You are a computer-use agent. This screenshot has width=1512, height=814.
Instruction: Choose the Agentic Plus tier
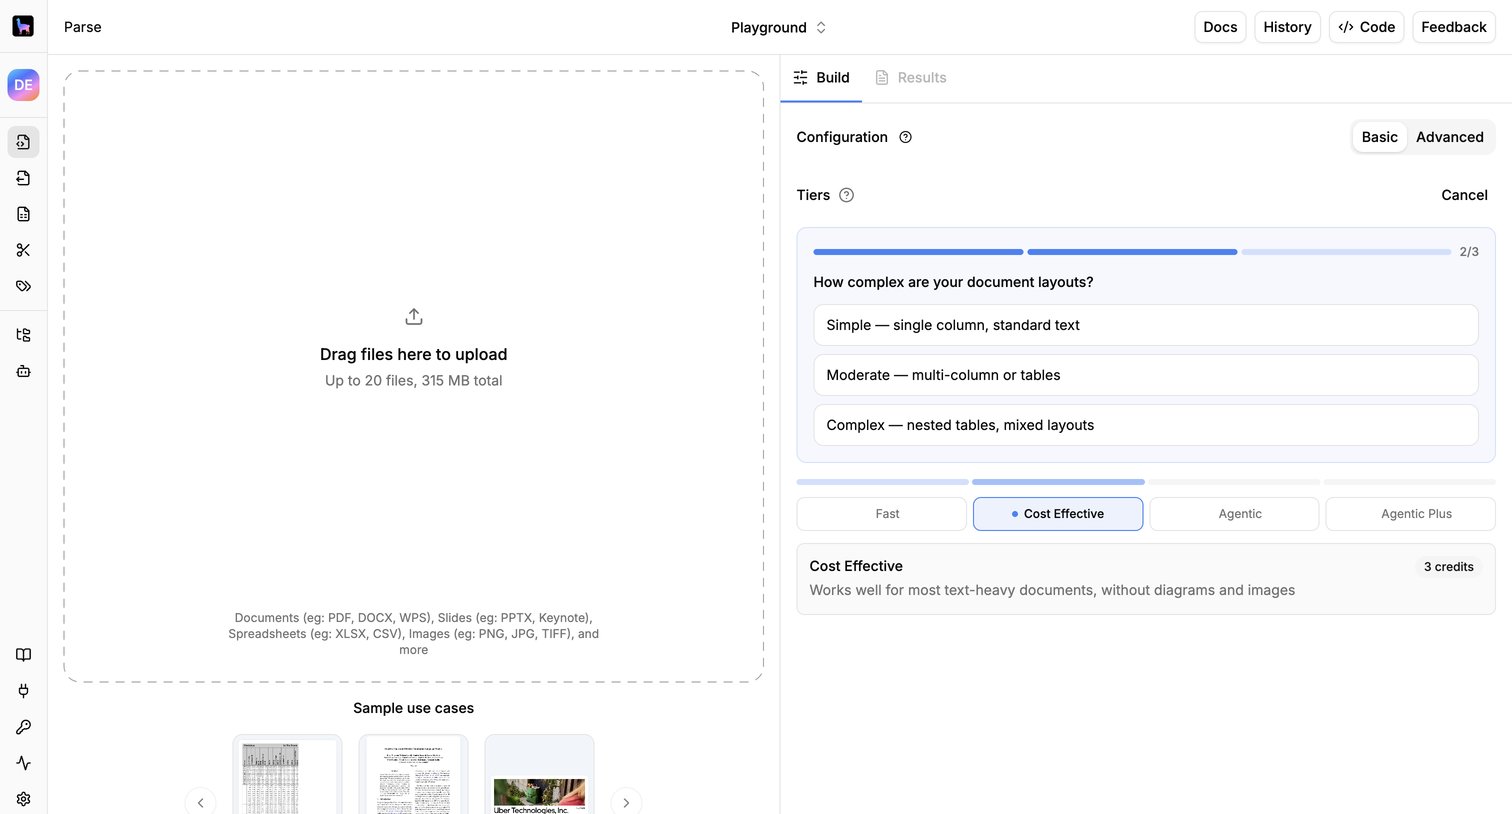(x=1411, y=514)
